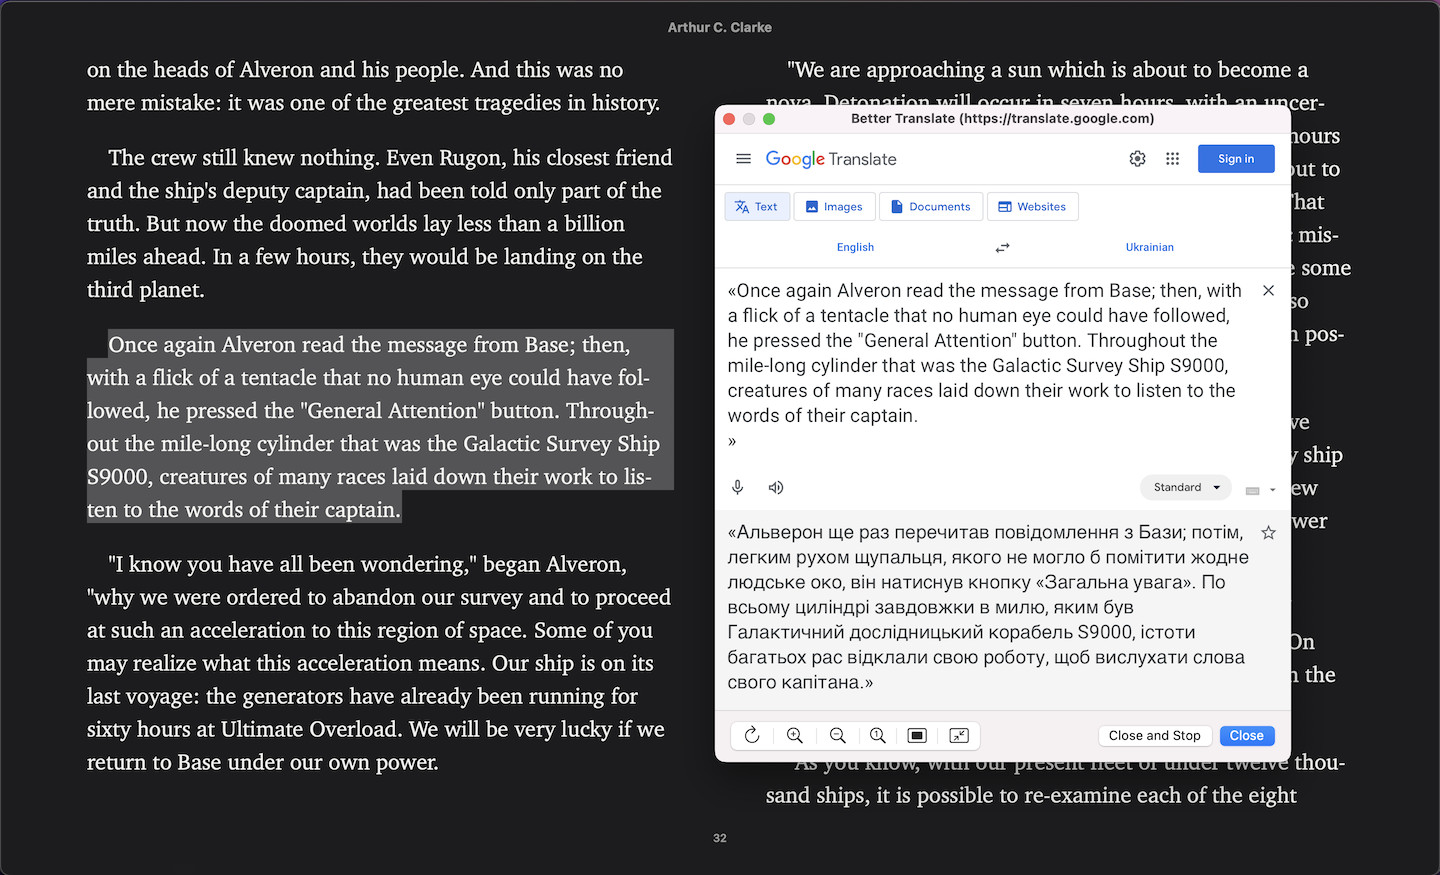
Task: Clear the source text with X
Action: [x=1268, y=291]
